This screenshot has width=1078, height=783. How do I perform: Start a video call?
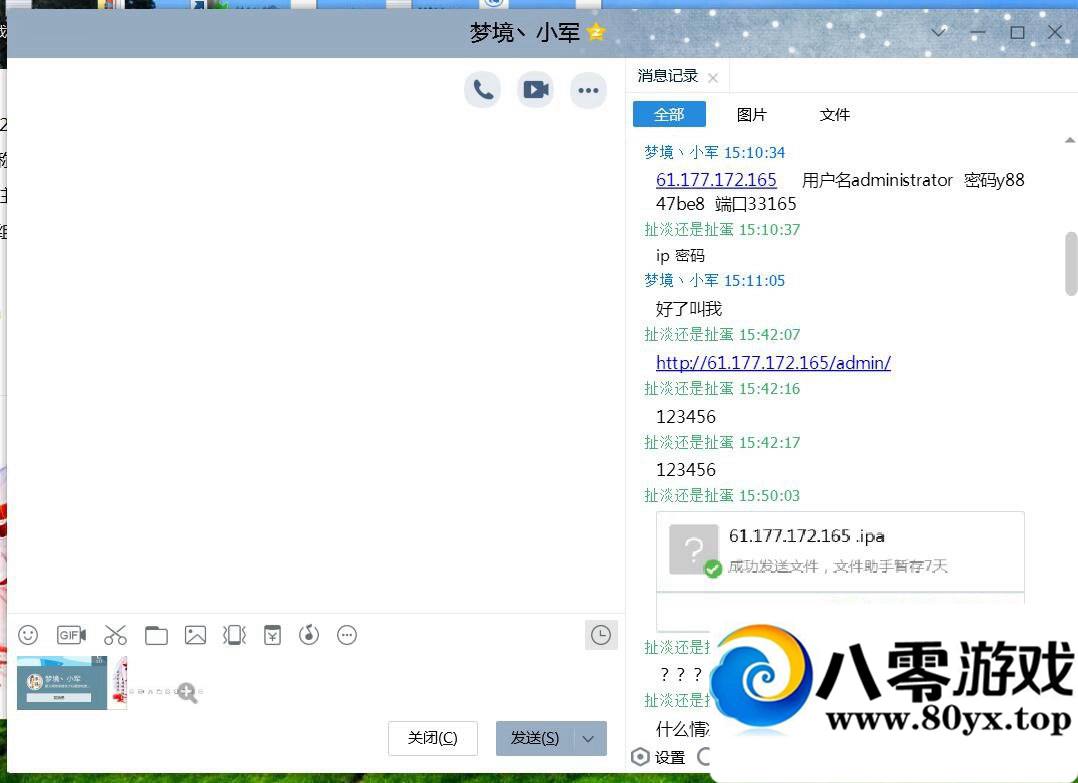[535, 89]
